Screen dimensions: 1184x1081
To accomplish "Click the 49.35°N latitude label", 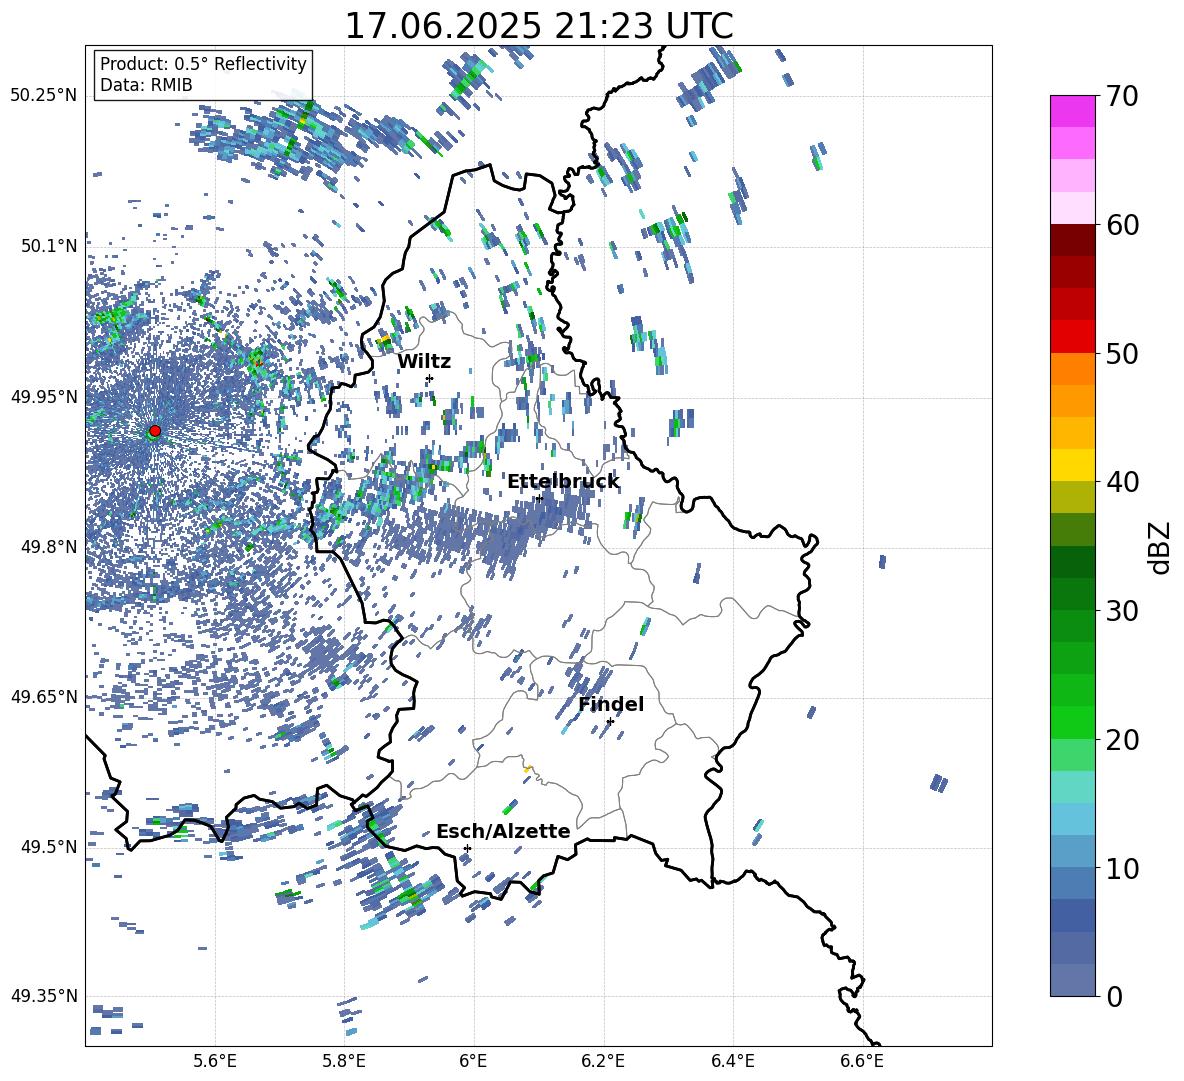I will coord(44,996).
